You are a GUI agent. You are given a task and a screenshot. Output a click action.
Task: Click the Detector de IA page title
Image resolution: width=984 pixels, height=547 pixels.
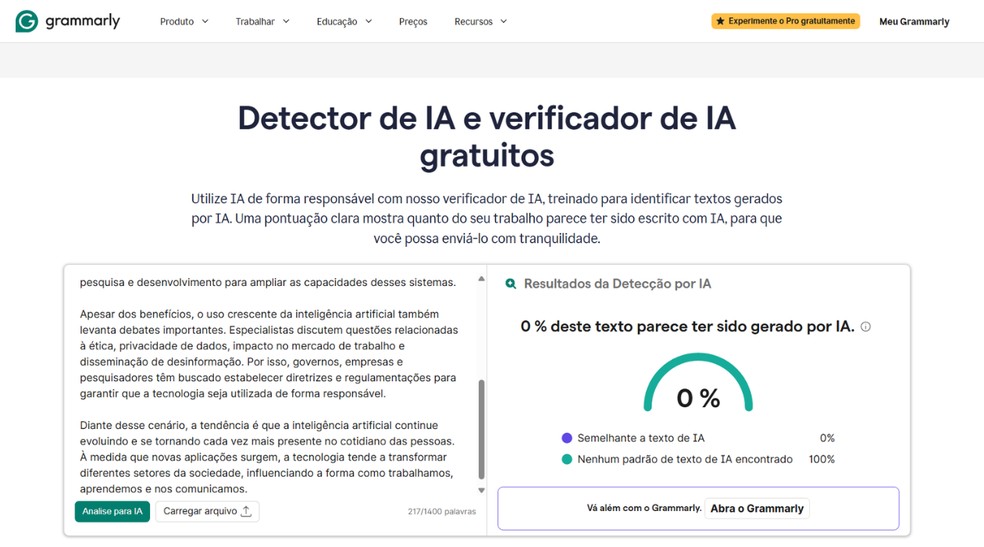click(487, 136)
